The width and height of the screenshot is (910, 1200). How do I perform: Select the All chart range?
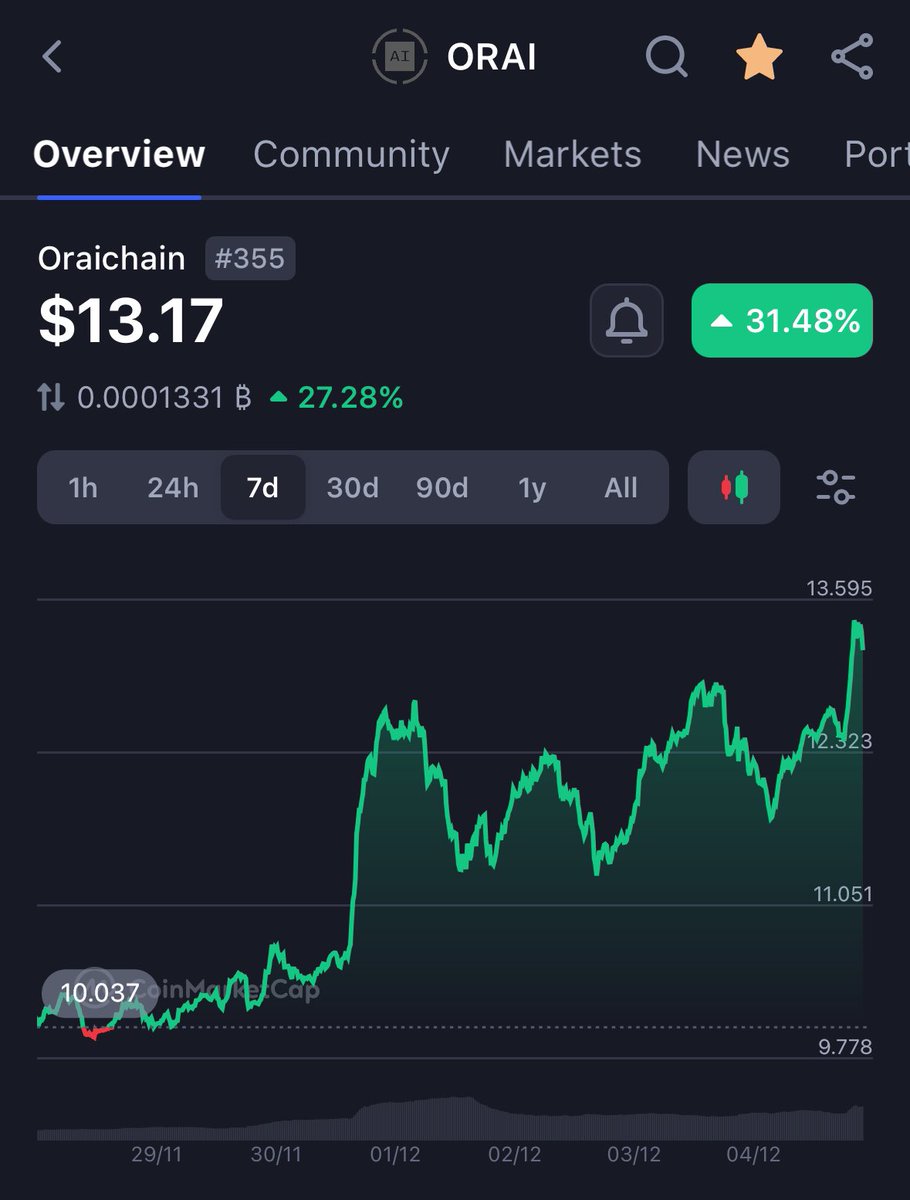(x=620, y=488)
